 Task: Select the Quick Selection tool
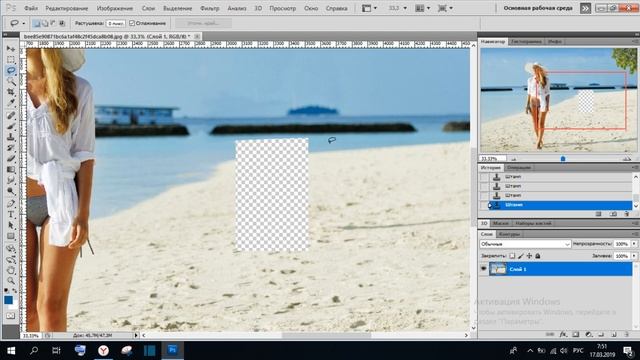point(11,81)
